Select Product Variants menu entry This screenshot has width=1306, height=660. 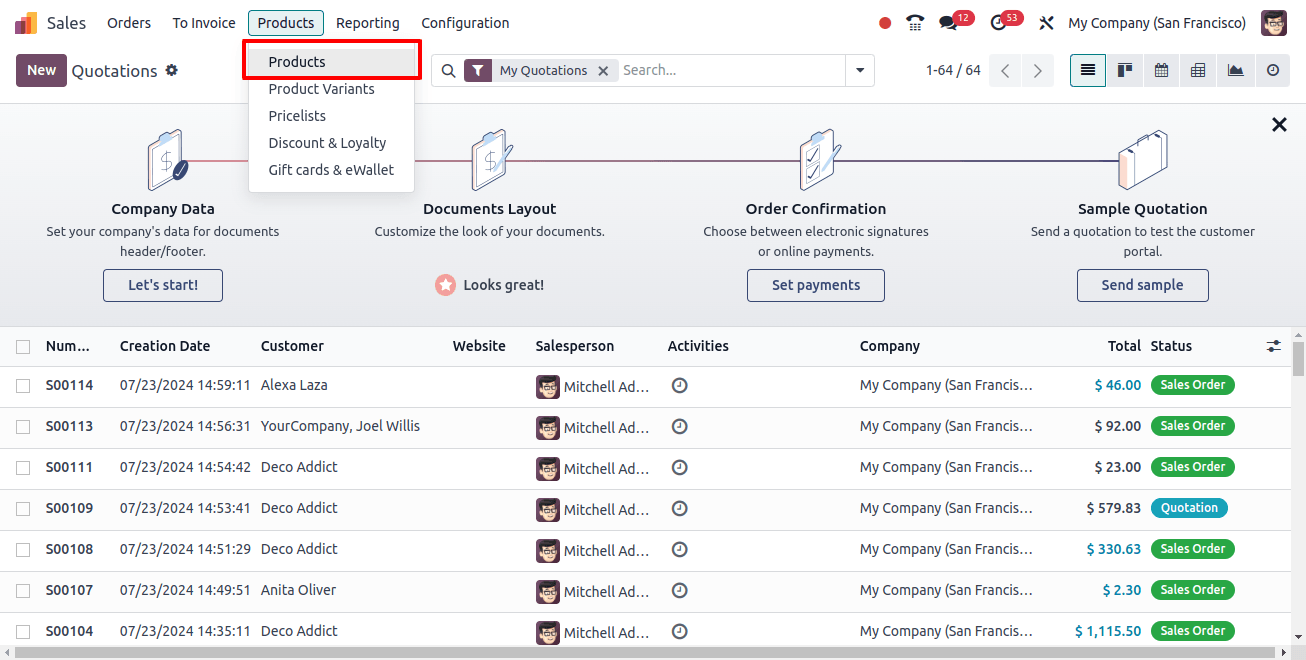pyautogui.click(x=331, y=89)
